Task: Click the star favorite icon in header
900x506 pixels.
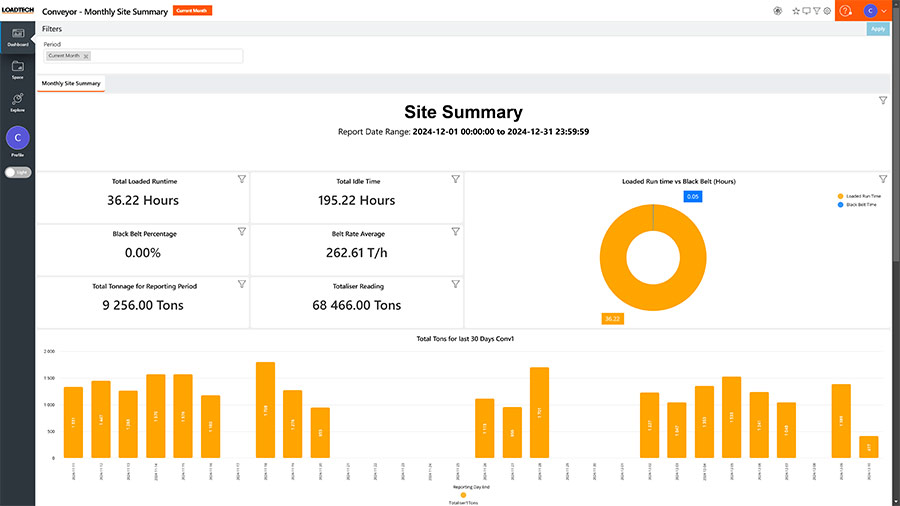Action: pos(796,11)
